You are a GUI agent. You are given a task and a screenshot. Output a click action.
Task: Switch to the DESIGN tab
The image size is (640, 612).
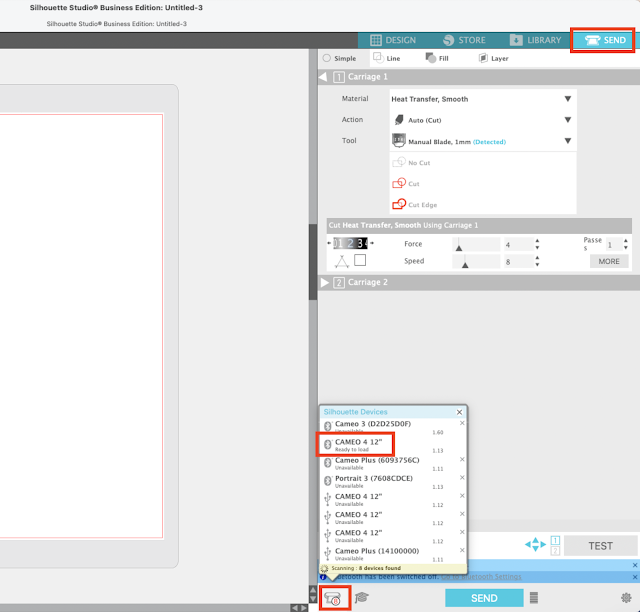coord(393,40)
